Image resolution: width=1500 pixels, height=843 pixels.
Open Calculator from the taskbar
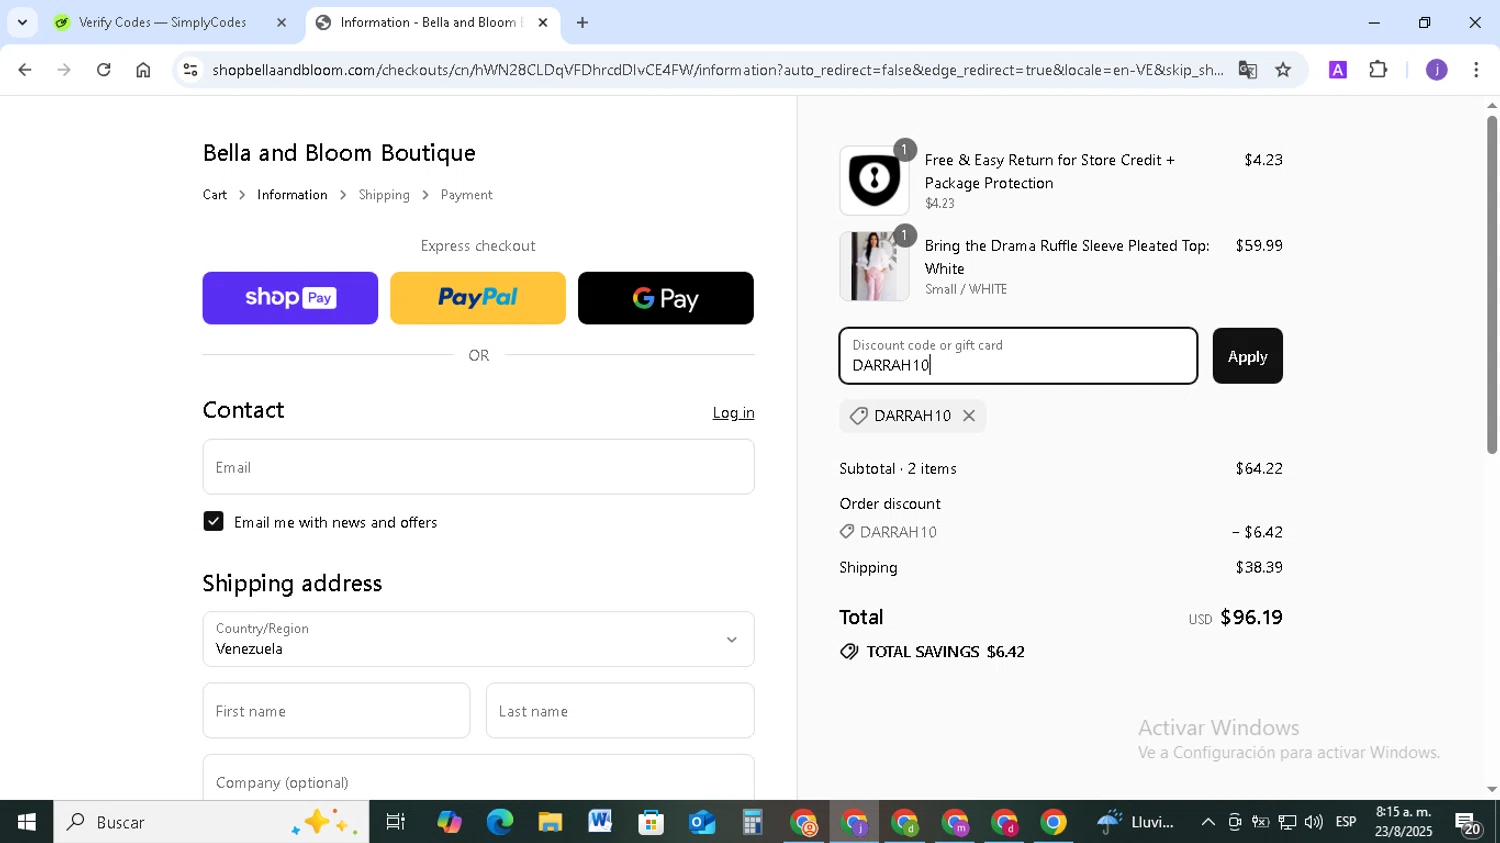752,822
